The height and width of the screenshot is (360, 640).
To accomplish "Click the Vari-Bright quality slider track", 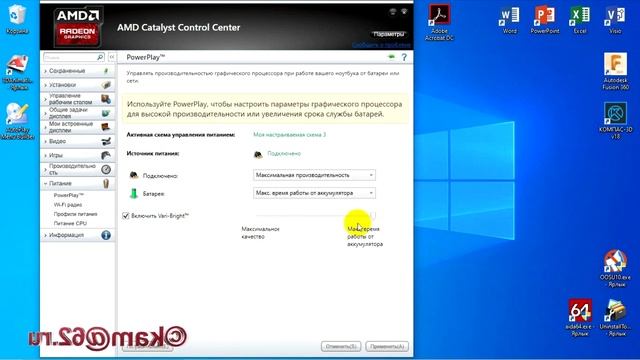I will point(315,215).
